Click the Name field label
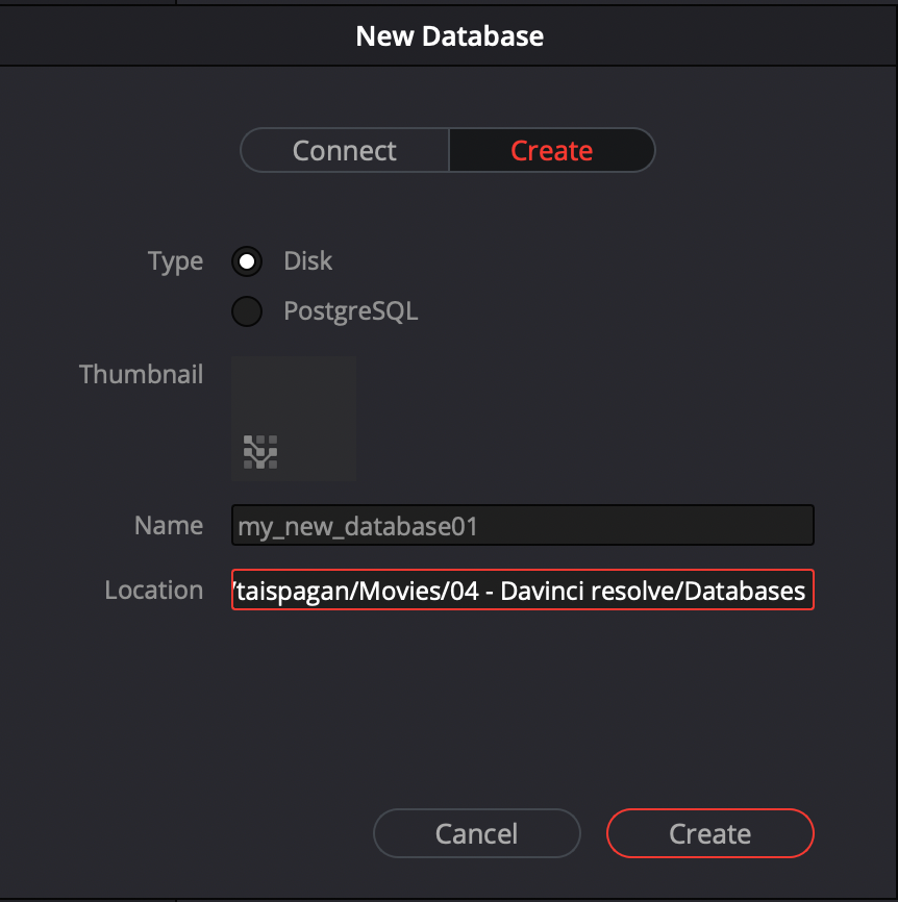 tap(169, 525)
